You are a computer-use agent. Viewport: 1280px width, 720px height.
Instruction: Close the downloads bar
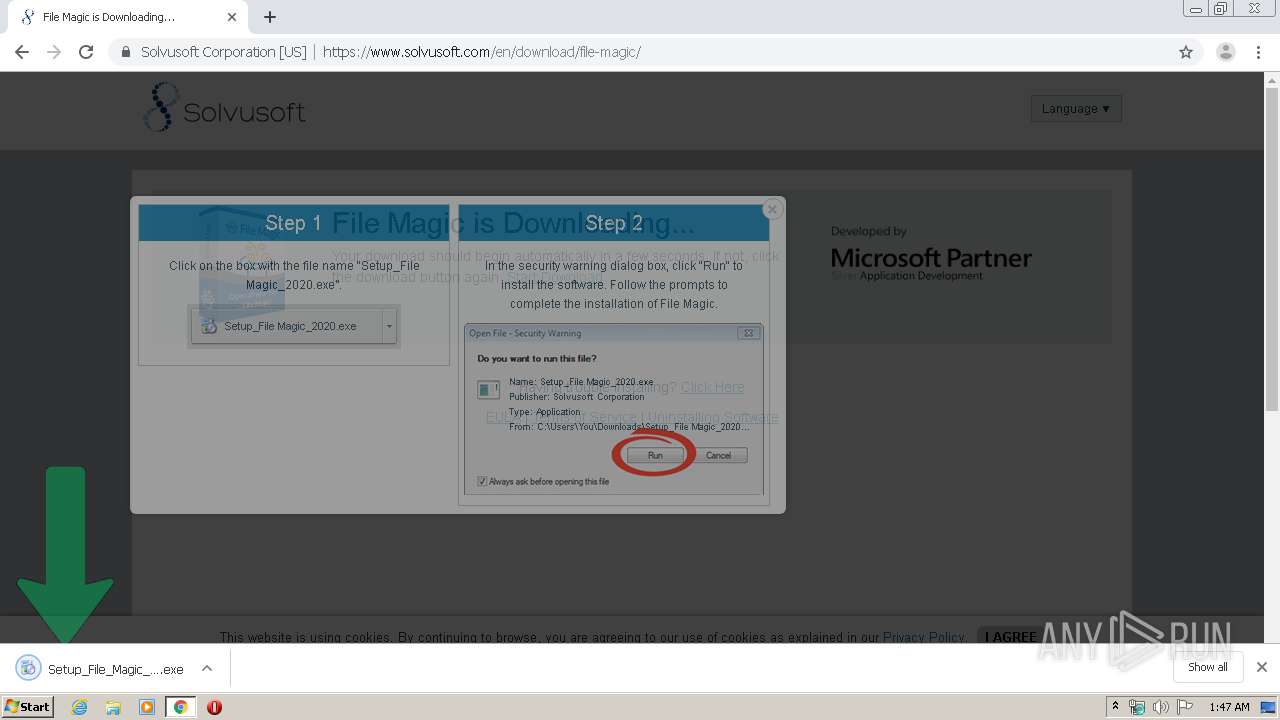pyautogui.click(x=1262, y=667)
